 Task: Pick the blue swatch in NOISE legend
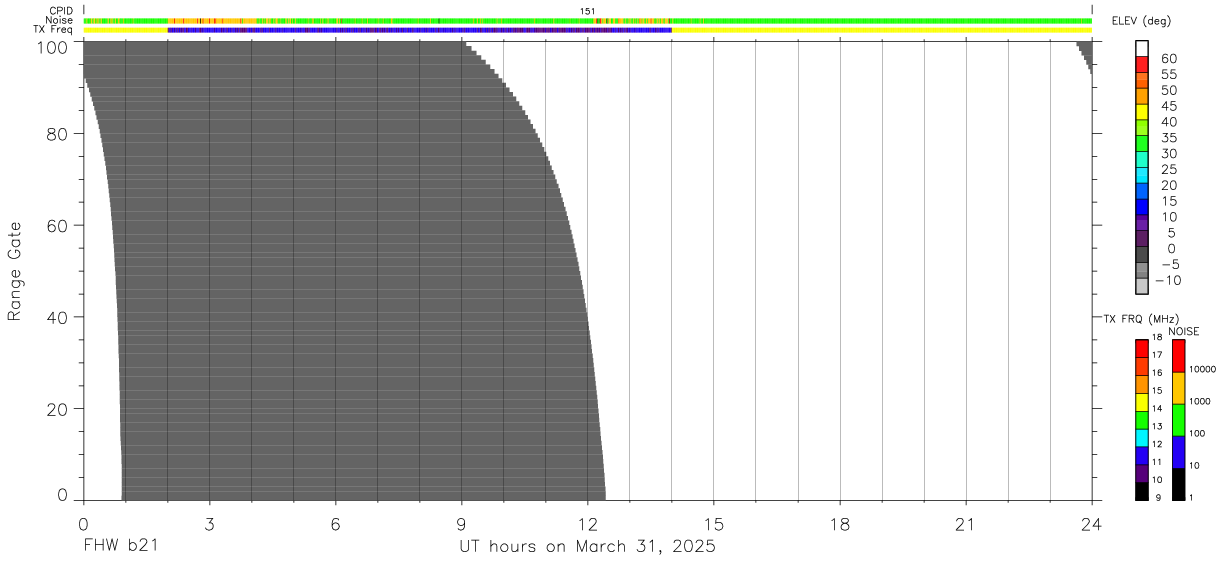(1178, 452)
